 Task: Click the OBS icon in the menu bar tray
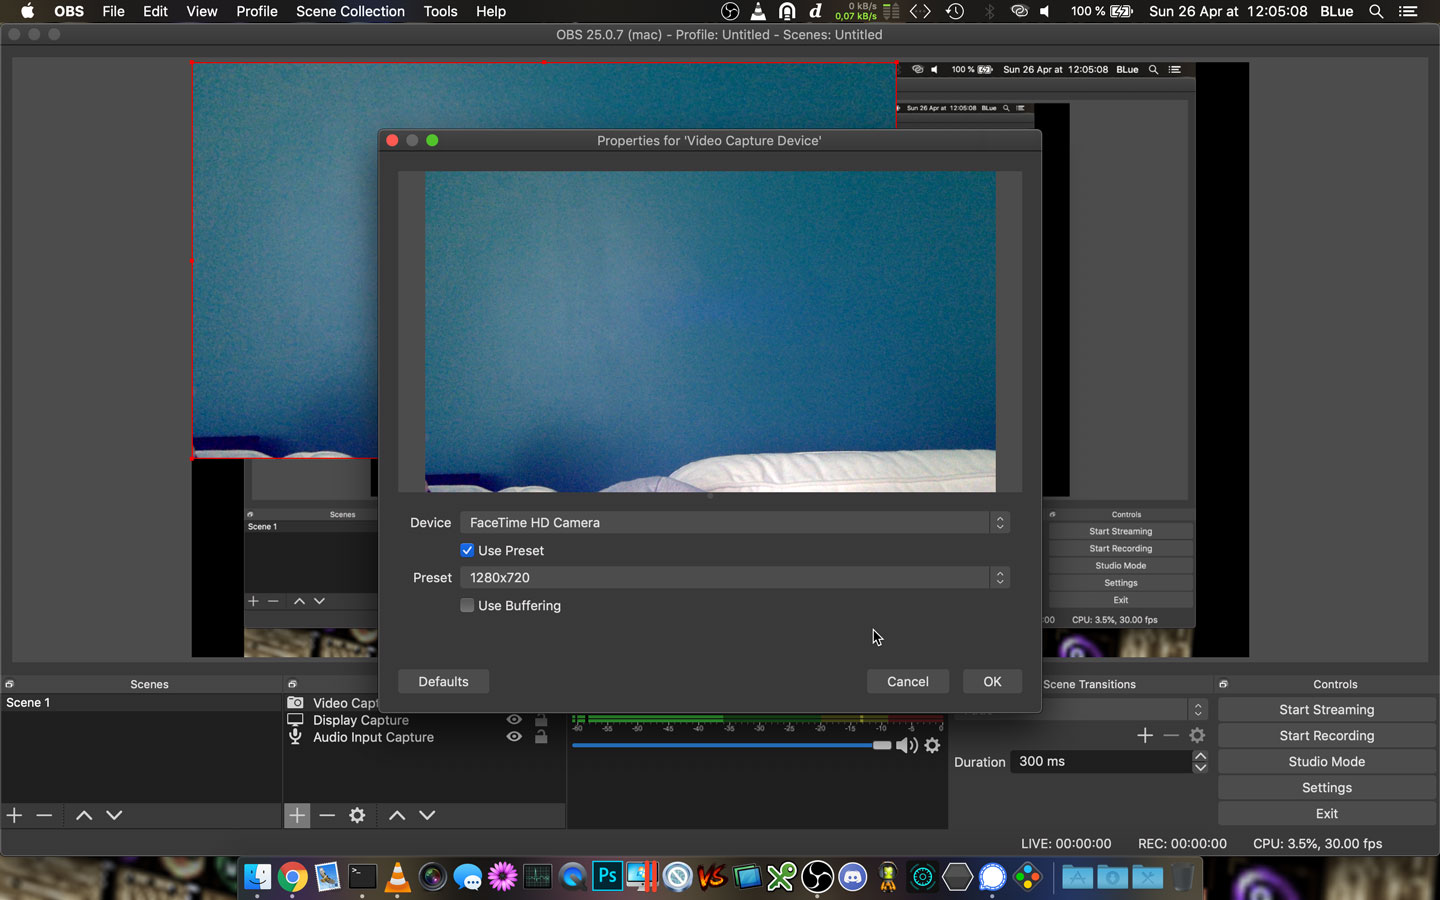tap(731, 11)
